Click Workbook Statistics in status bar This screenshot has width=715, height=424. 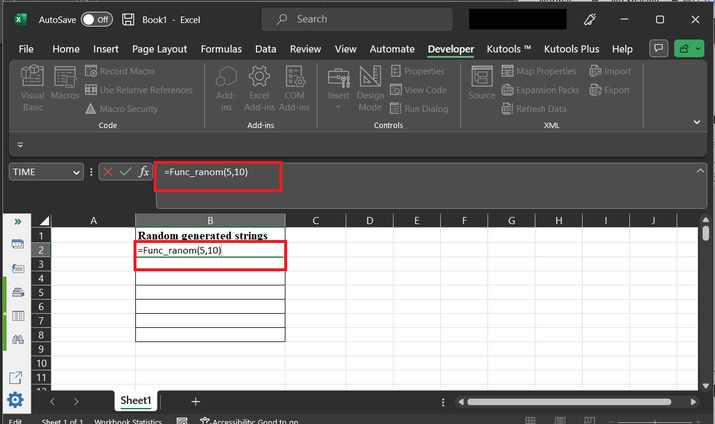click(x=128, y=421)
